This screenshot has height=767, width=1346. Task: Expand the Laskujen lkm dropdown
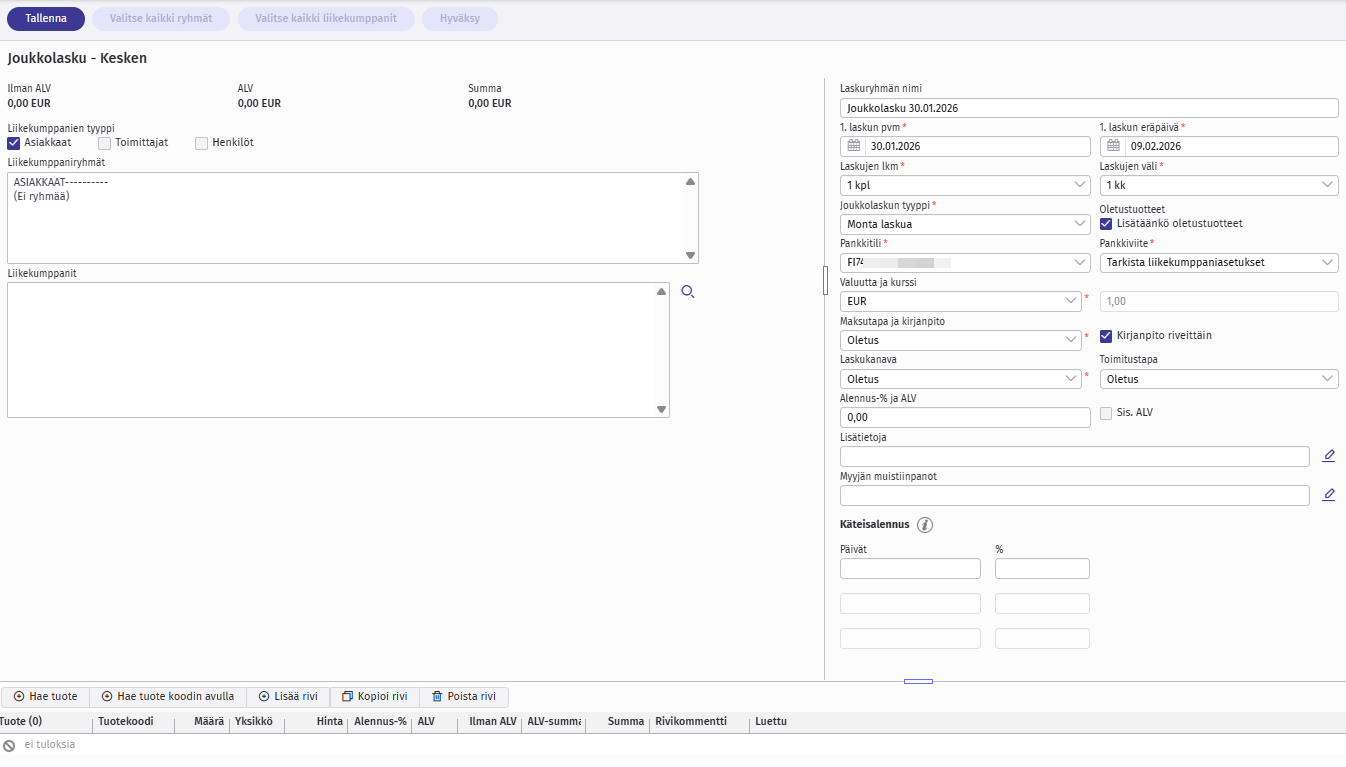coord(965,185)
